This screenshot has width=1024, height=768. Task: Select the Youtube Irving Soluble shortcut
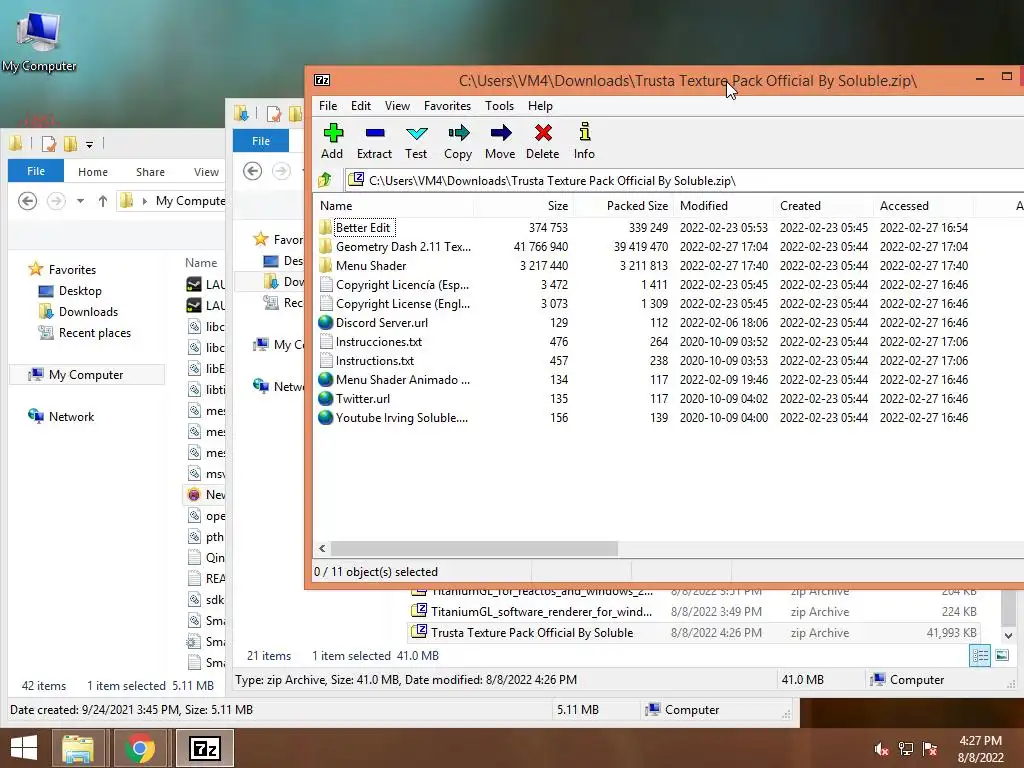pos(402,417)
